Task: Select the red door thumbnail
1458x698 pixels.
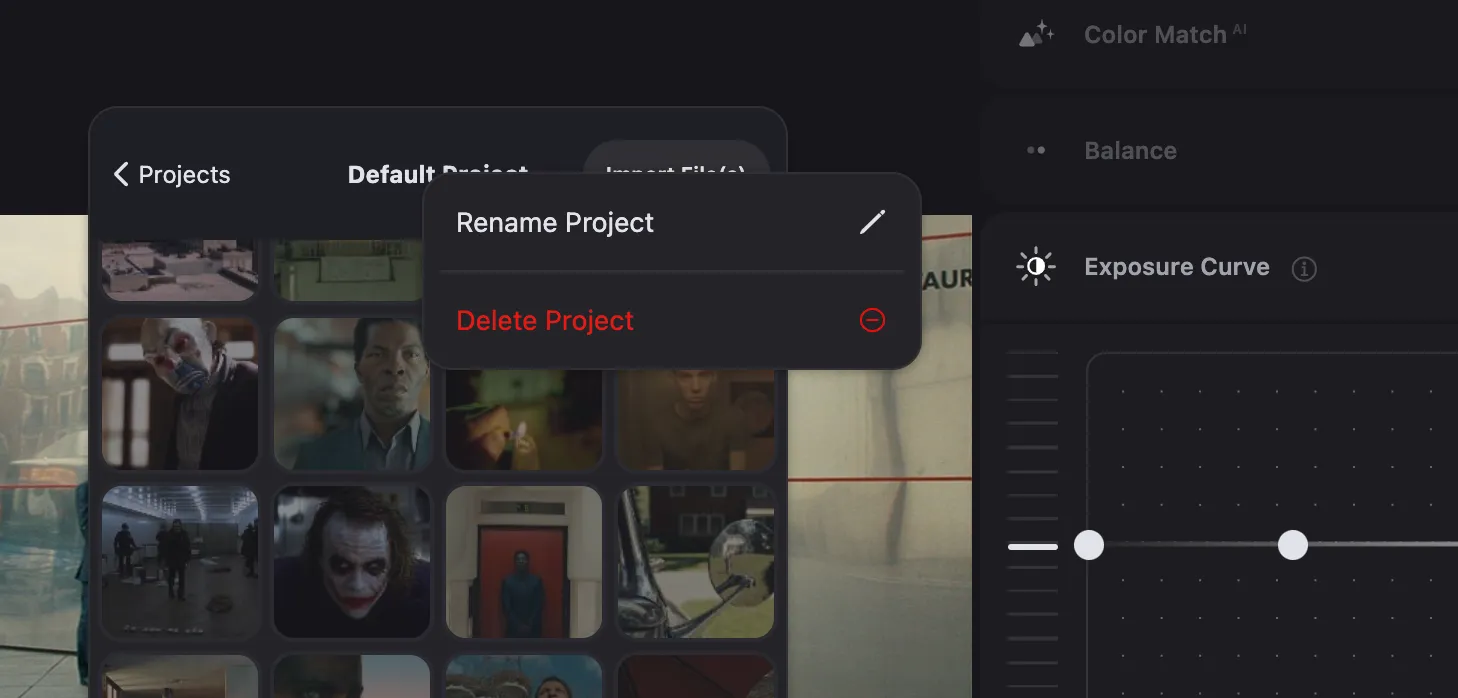Action: point(524,562)
